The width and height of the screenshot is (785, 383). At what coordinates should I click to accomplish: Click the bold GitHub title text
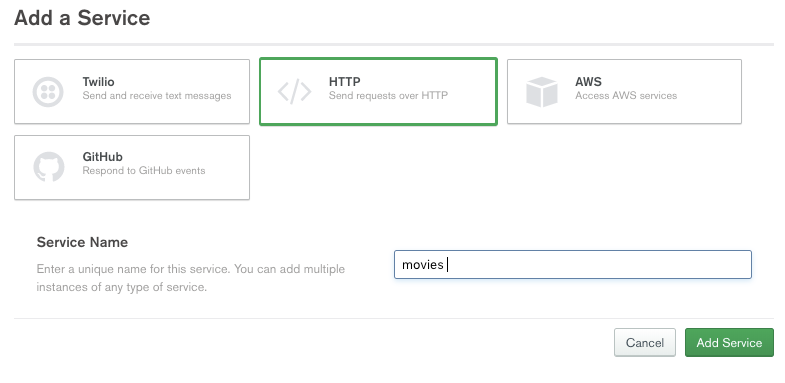click(103, 157)
